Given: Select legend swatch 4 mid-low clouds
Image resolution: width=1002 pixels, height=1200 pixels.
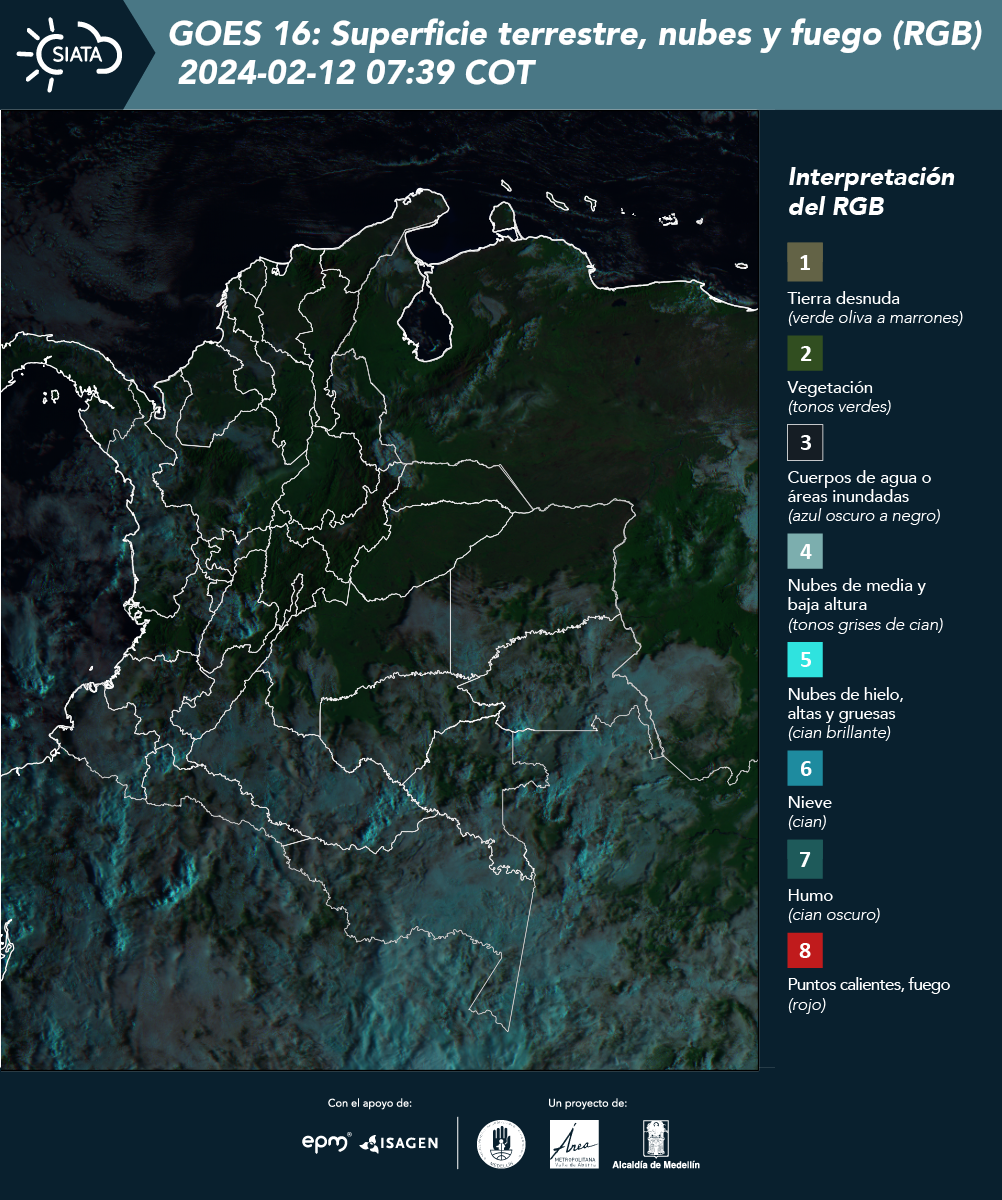Looking at the screenshot, I should click(805, 550).
